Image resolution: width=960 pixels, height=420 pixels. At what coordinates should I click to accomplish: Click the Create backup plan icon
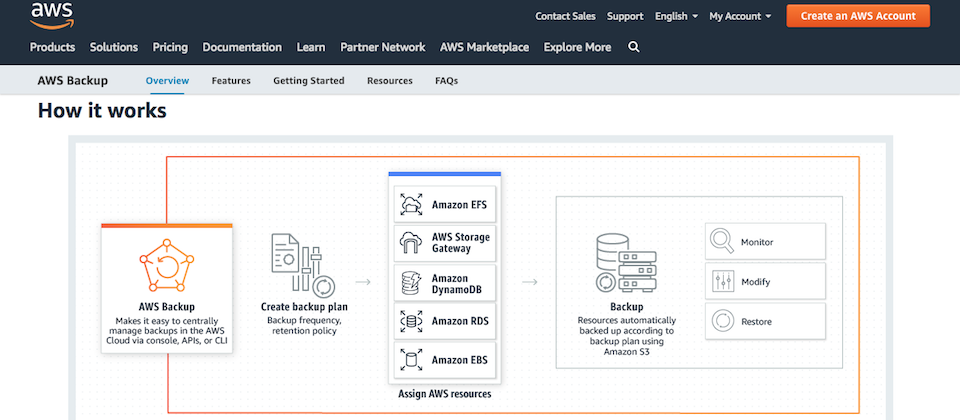(x=302, y=265)
